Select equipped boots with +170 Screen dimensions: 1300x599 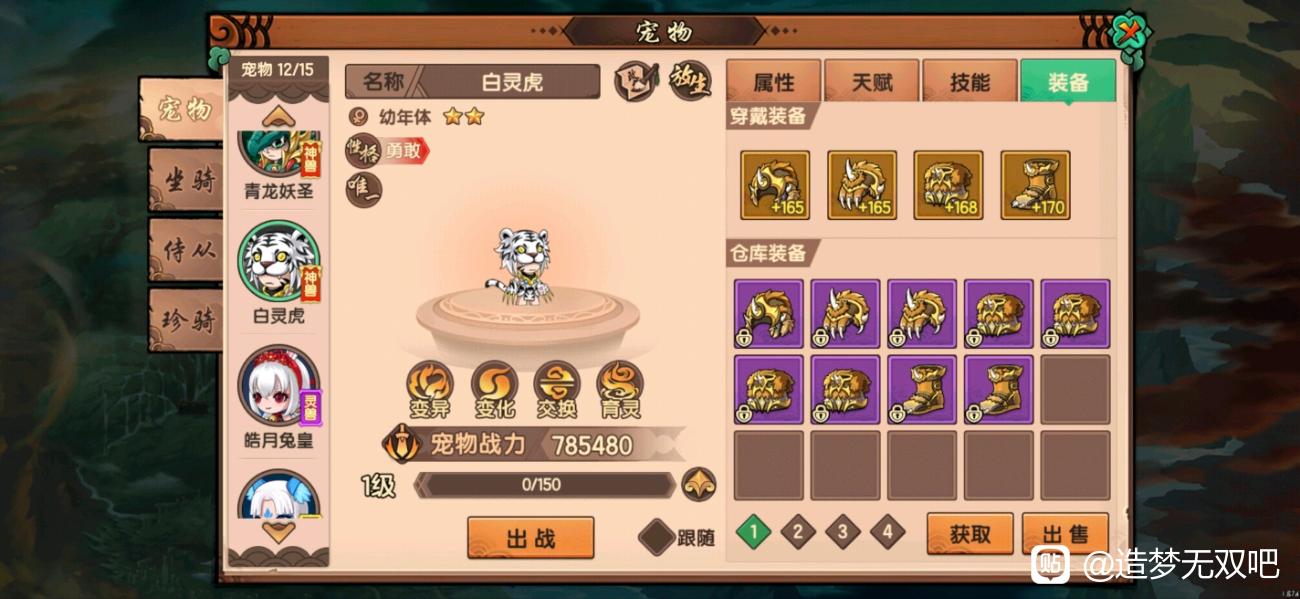(x=1035, y=185)
